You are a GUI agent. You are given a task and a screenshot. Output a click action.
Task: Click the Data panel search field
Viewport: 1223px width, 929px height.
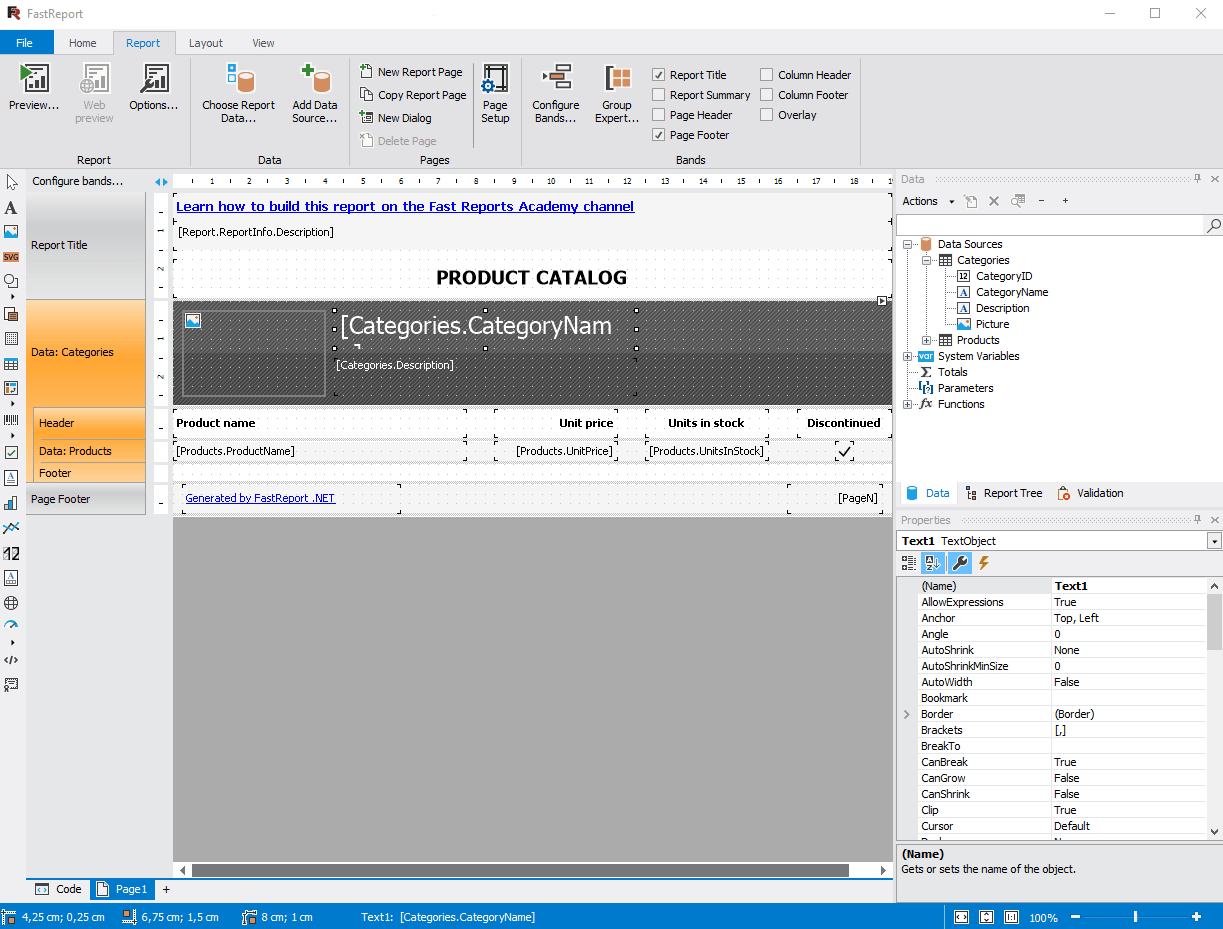pos(1050,226)
